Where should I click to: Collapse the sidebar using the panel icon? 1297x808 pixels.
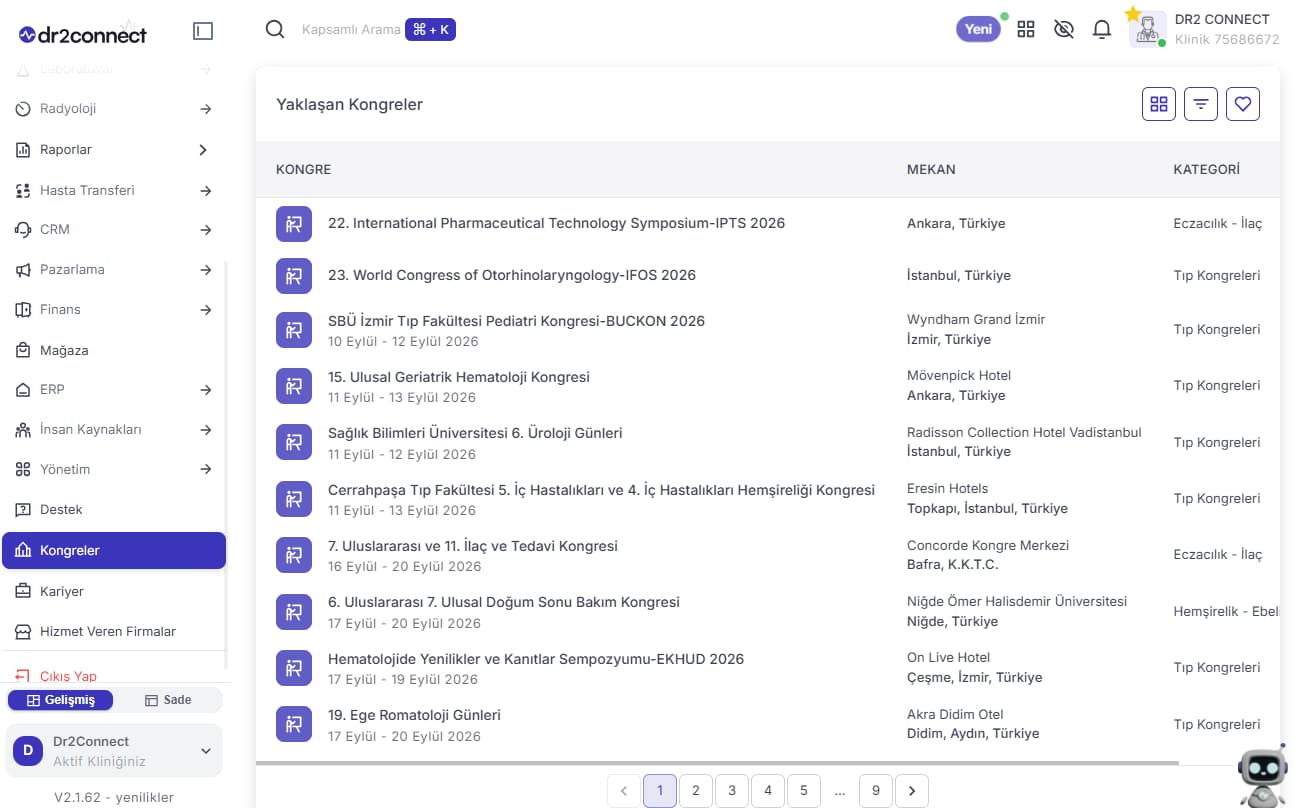pos(203,31)
